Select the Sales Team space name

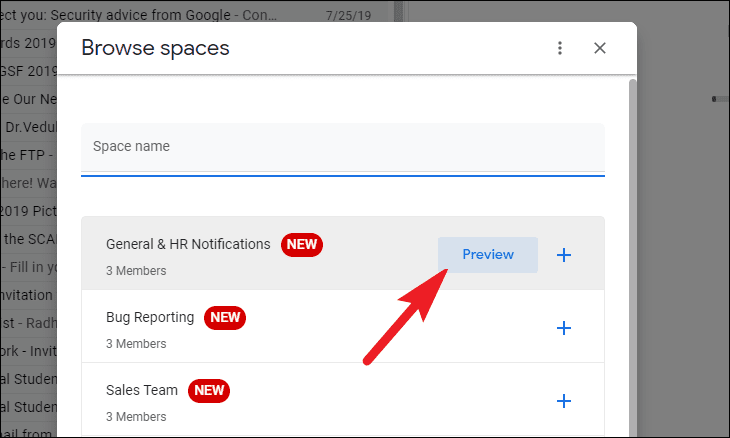click(142, 390)
